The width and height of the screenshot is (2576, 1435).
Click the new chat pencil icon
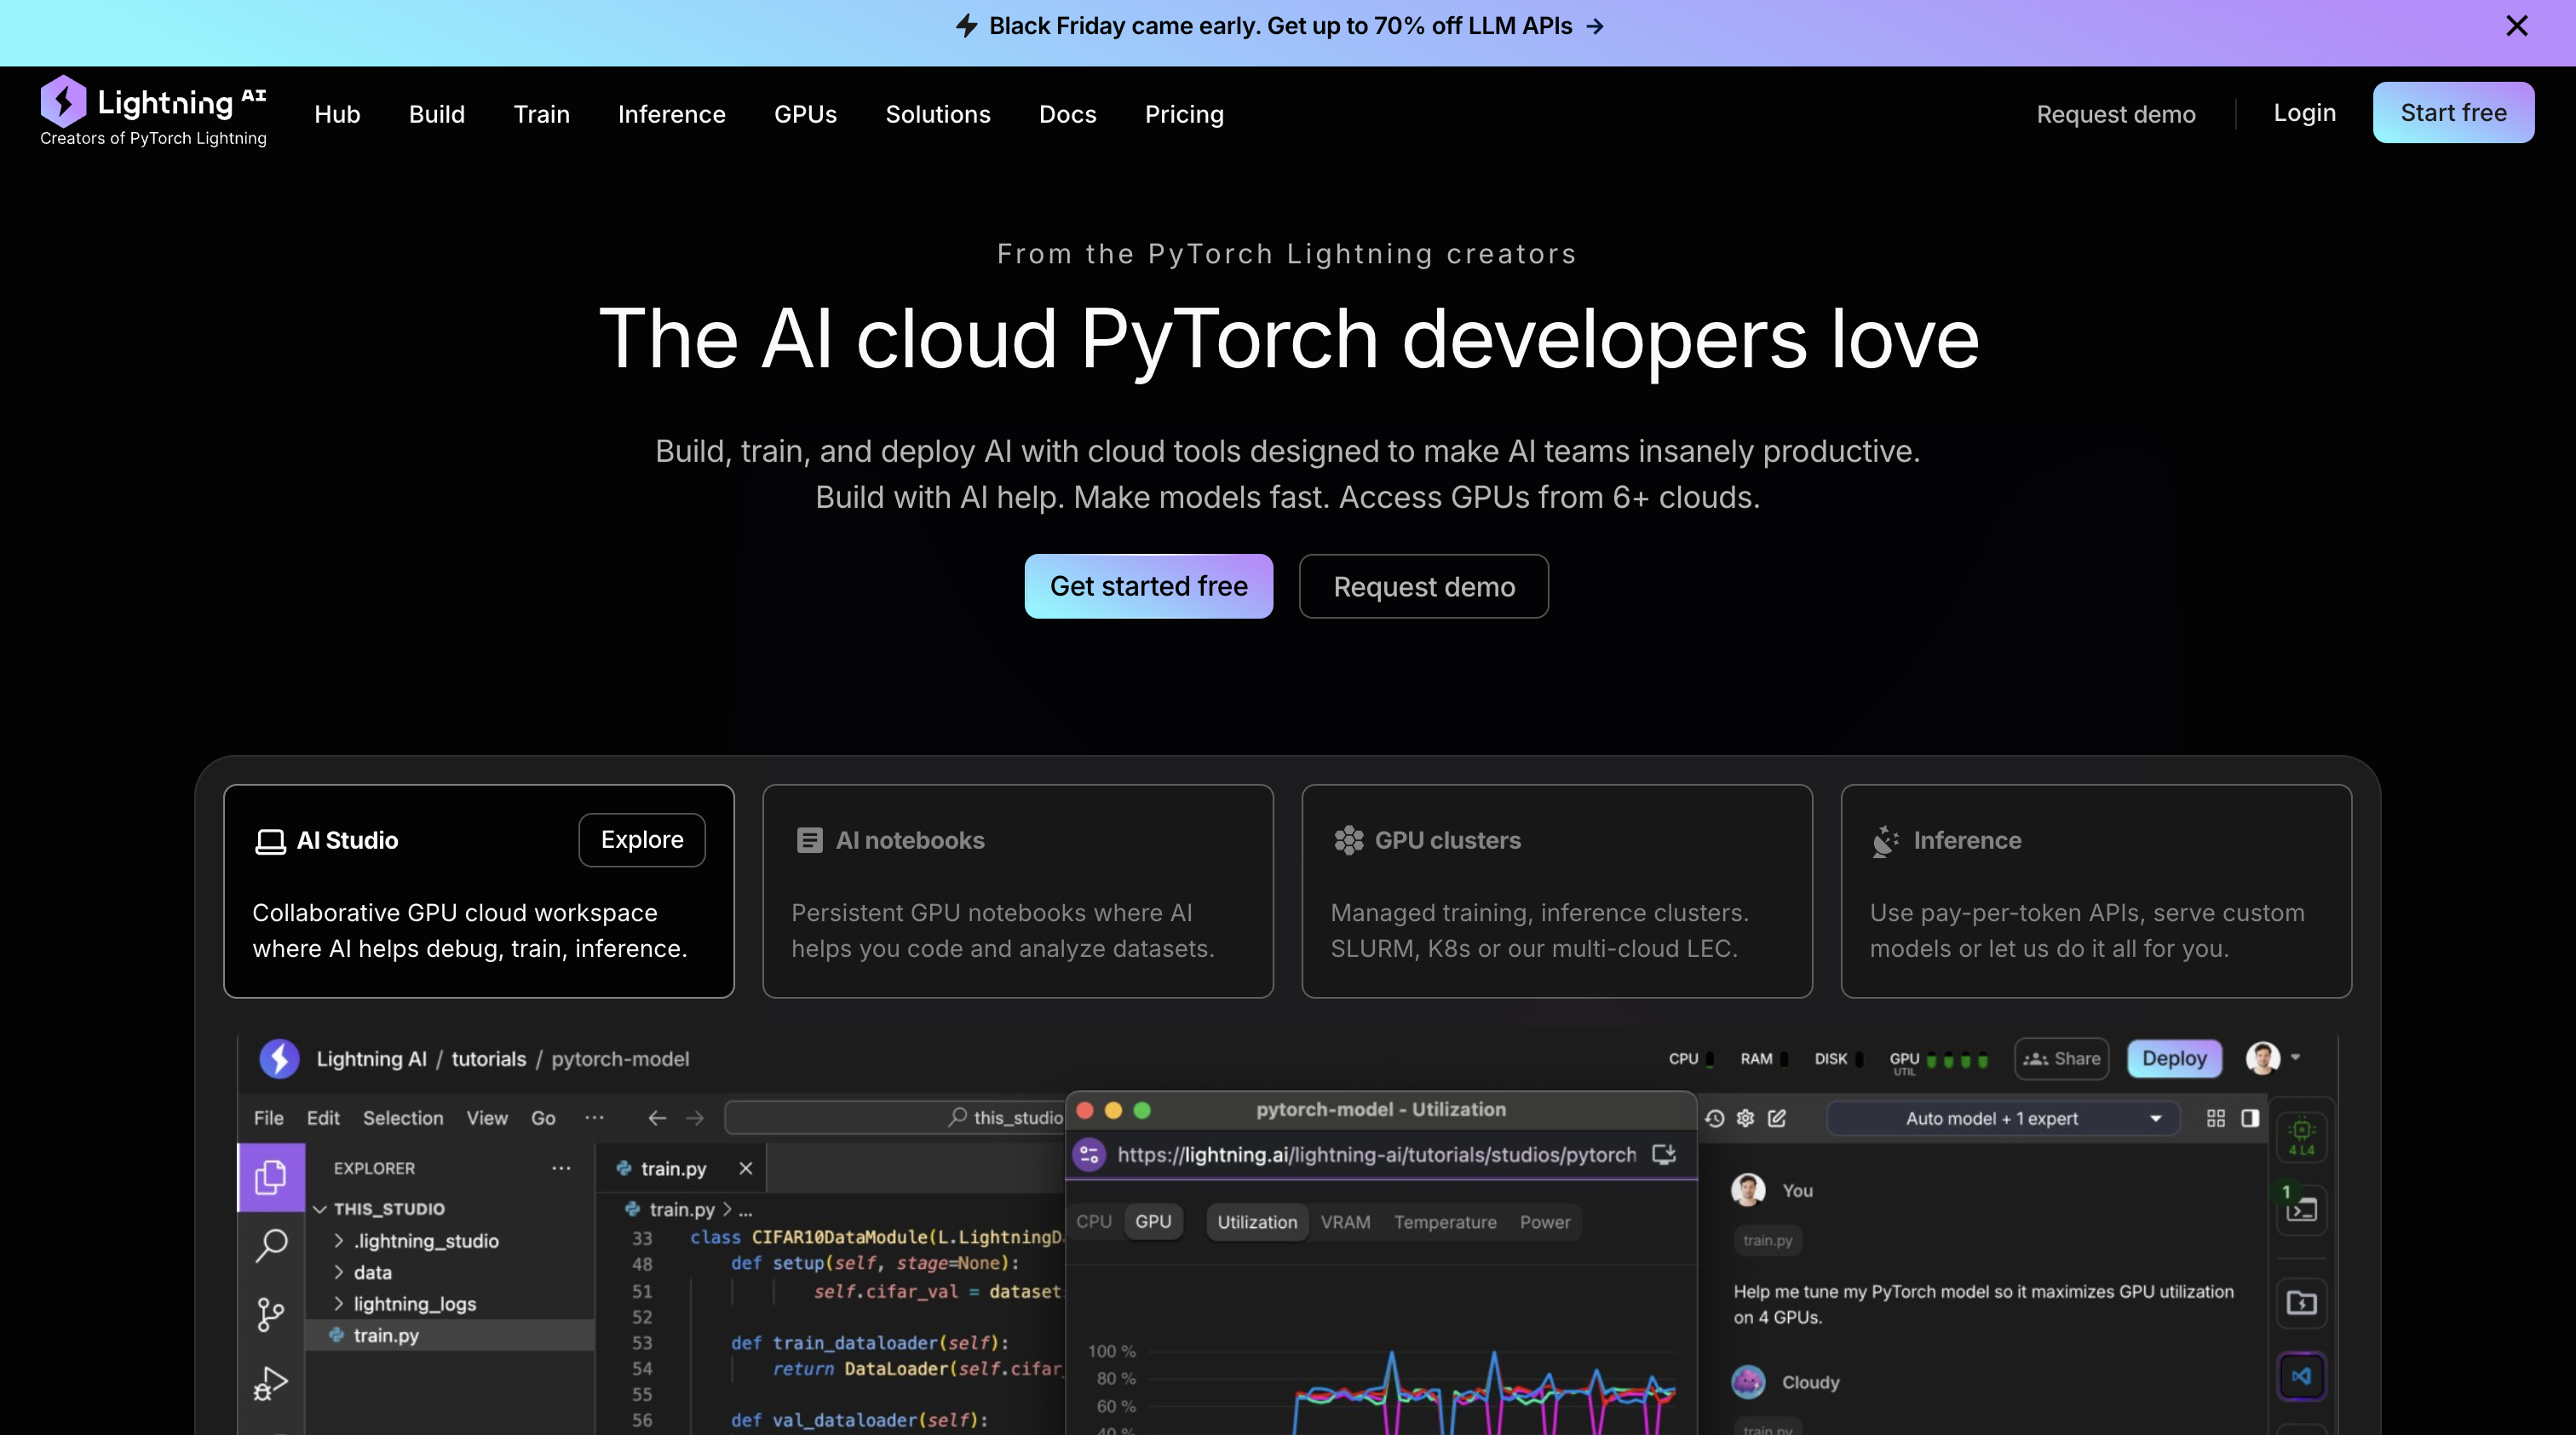(1777, 1118)
